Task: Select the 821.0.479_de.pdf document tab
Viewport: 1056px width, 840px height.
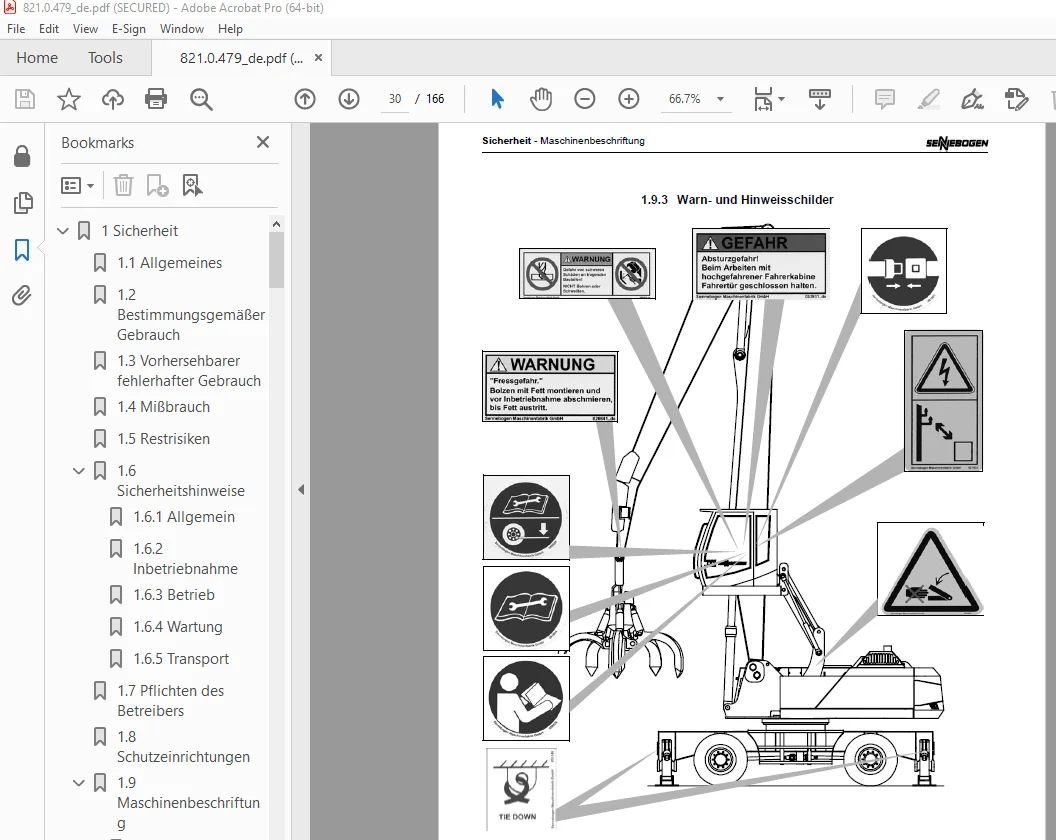Action: click(x=241, y=59)
